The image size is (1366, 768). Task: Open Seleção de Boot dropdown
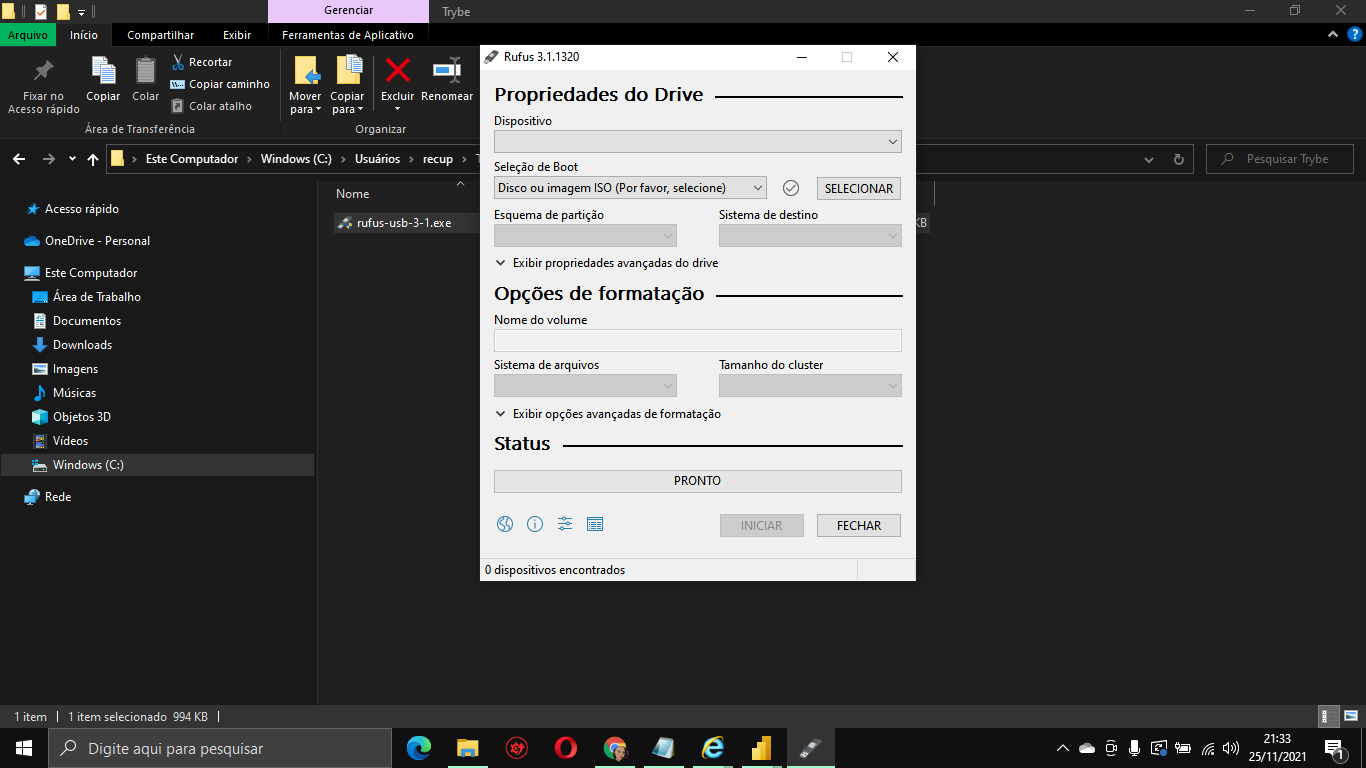point(630,188)
